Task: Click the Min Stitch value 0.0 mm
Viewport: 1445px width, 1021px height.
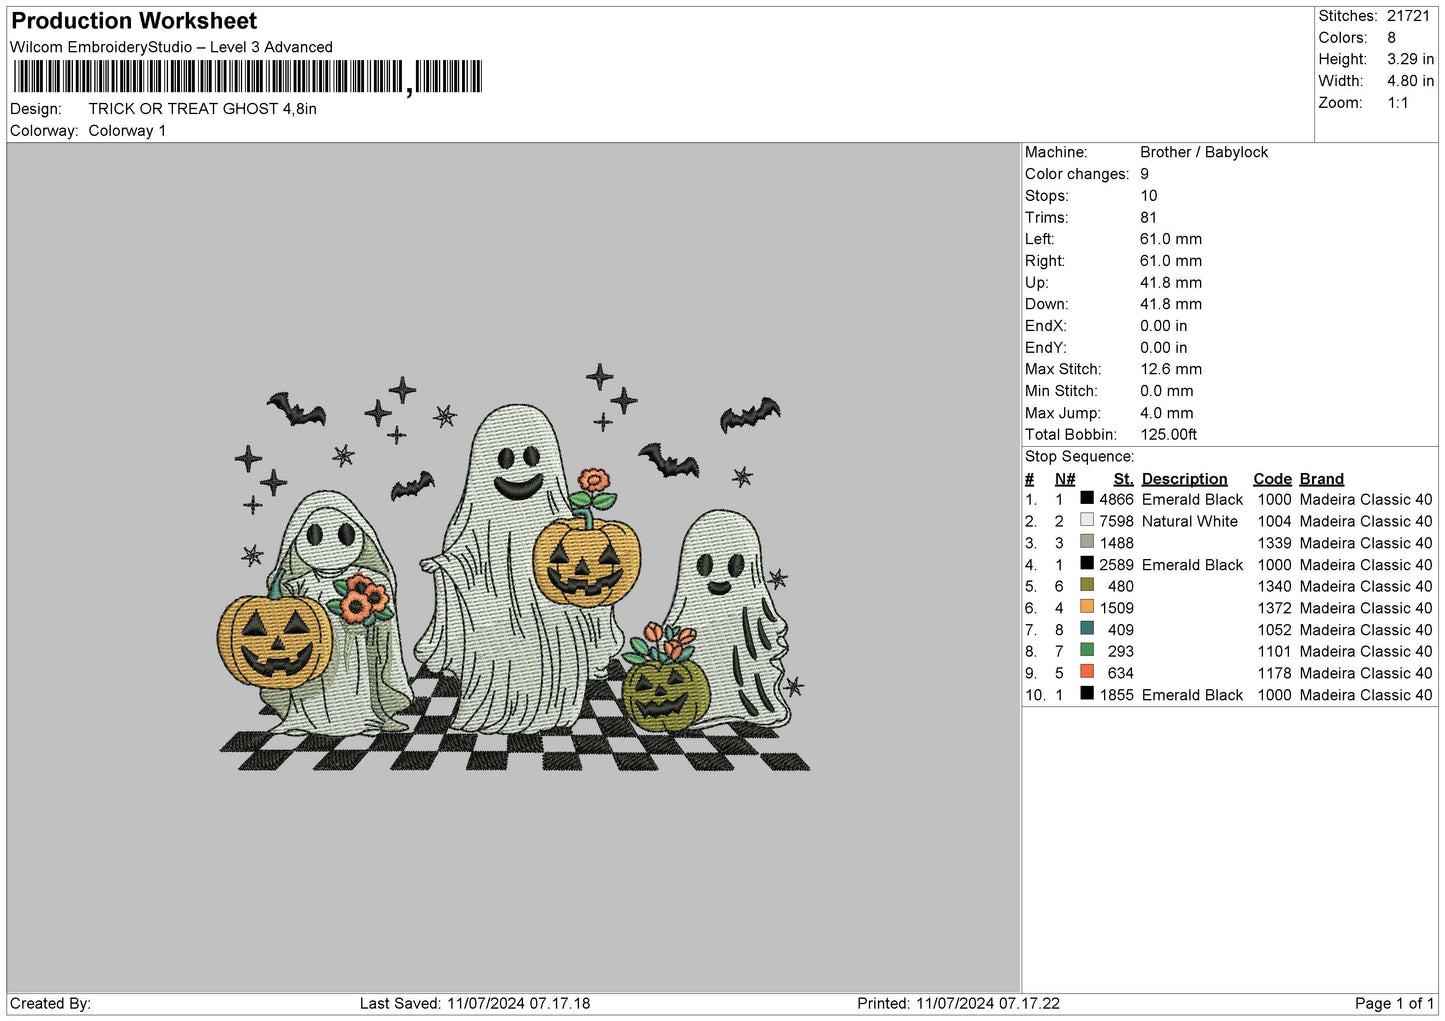Action: click(x=1167, y=391)
